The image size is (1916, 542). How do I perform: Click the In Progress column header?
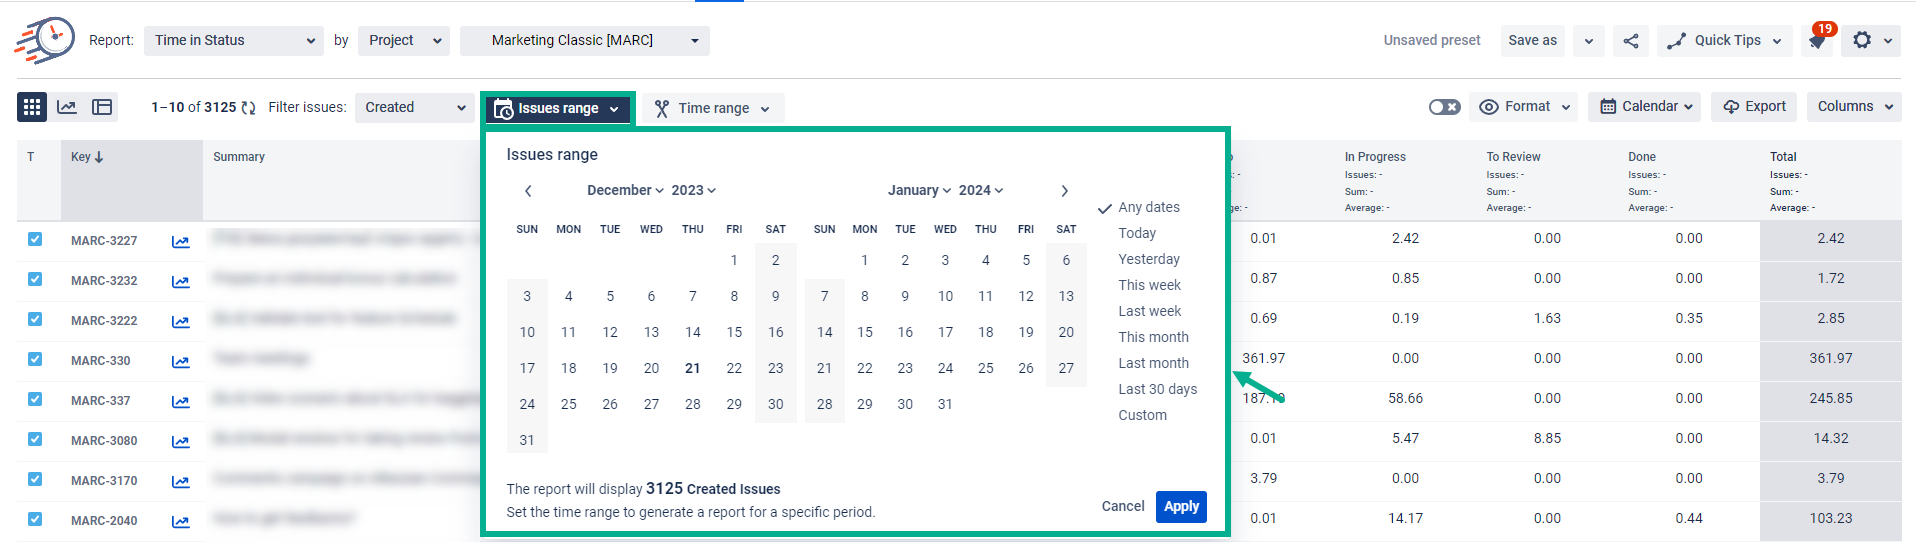[x=1375, y=157]
